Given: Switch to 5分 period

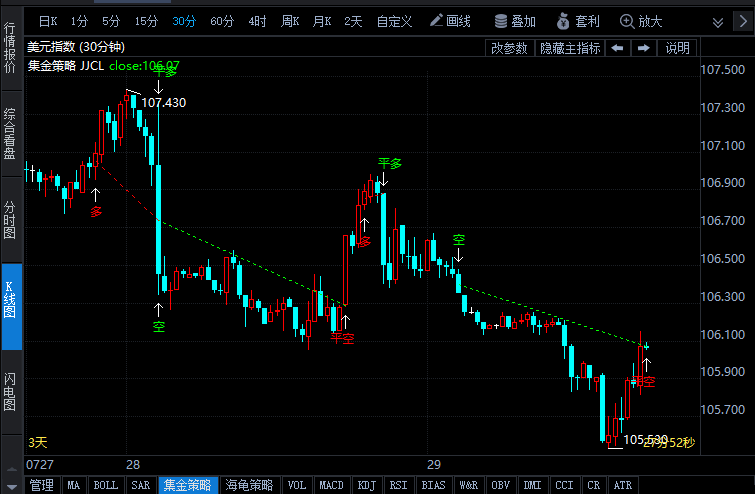Looking at the screenshot, I should coord(111,21).
